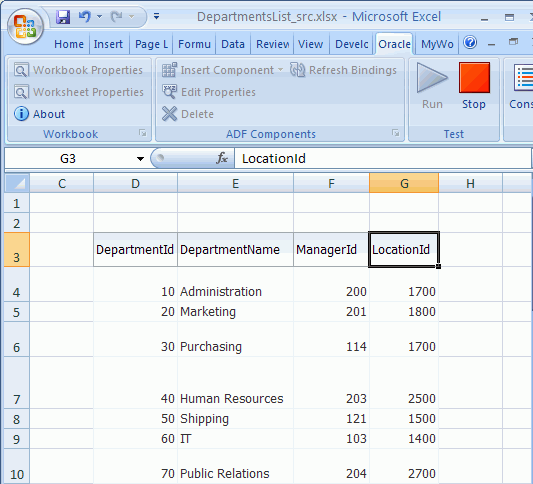Viewport: 533px width, 484px height.
Task: Switch to the MyWo ribbon tab
Action: (437, 44)
